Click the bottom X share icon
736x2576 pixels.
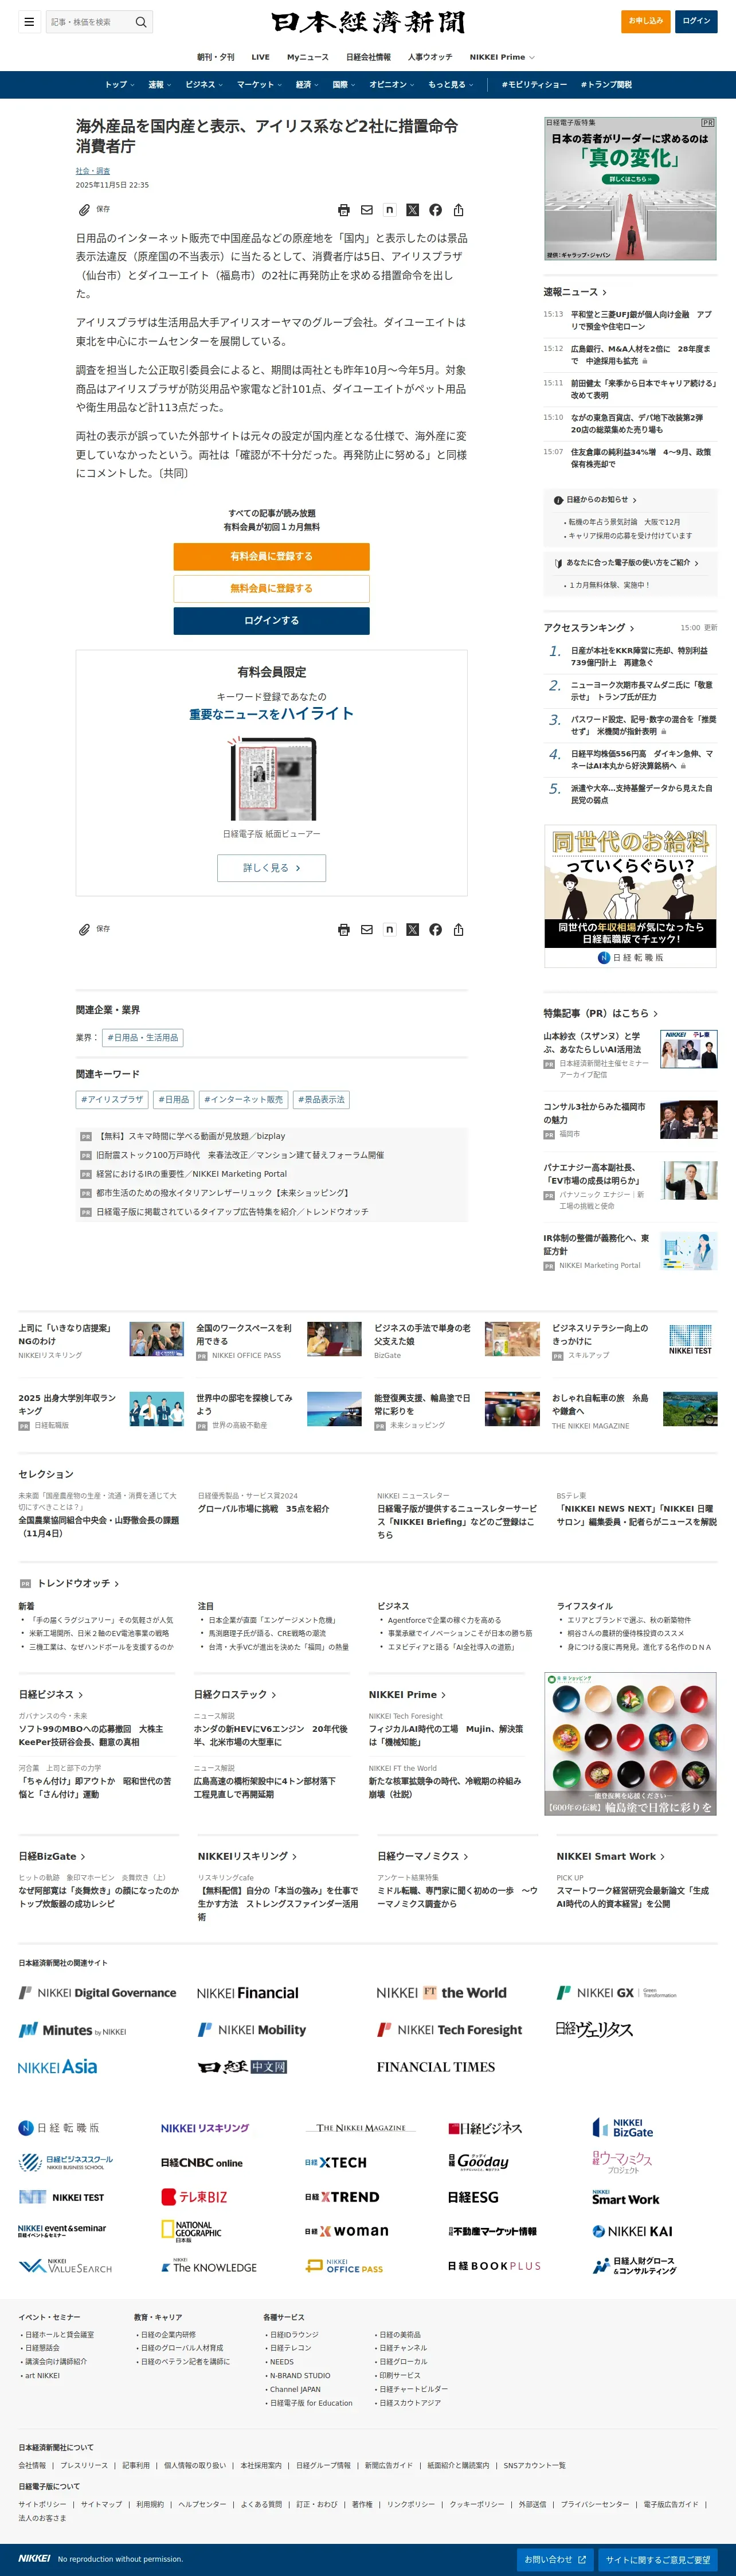click(413, 930)
